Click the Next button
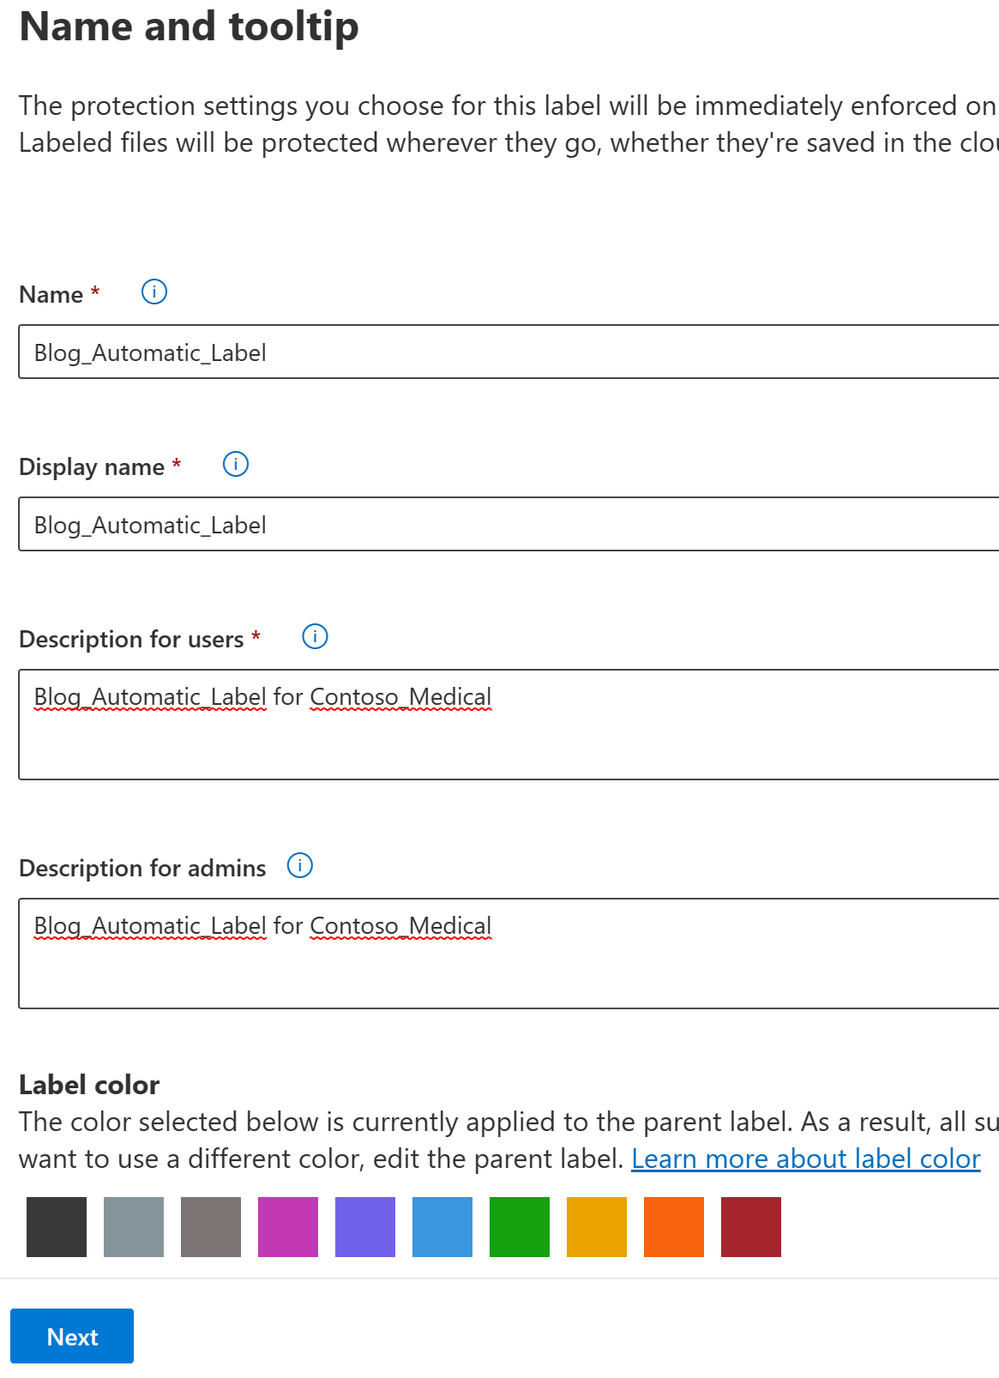Image resolution: width=999 pixels, height=1378 pixels. point(72,1336)
